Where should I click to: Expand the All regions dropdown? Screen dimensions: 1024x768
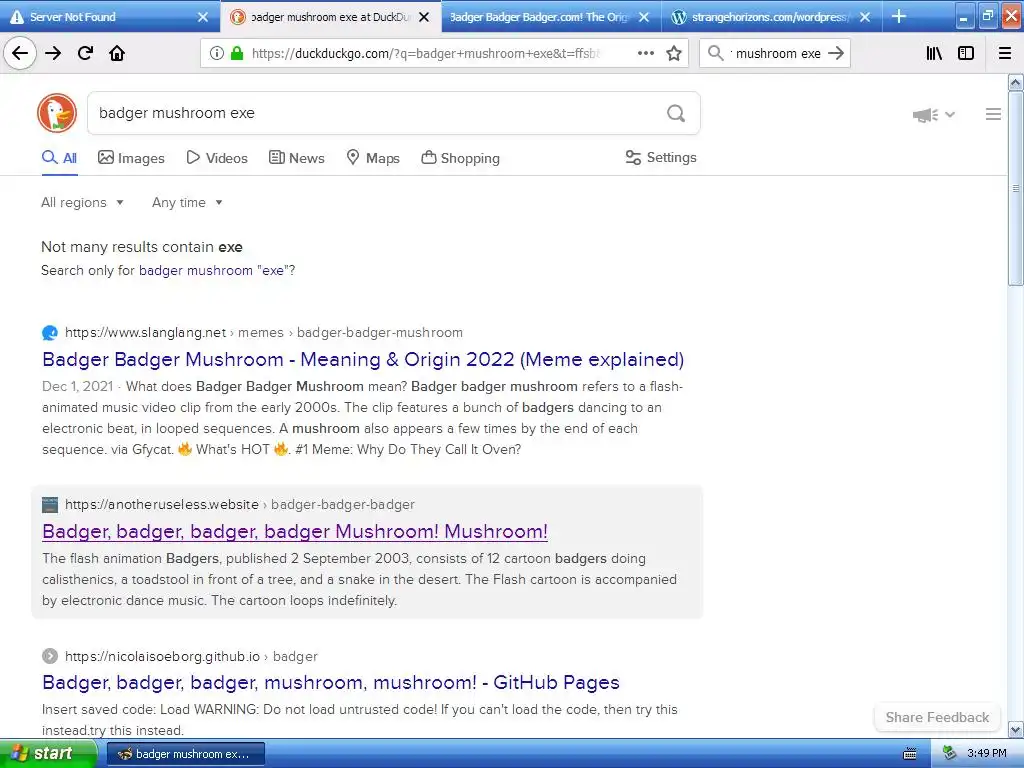[x=82, y=202]
